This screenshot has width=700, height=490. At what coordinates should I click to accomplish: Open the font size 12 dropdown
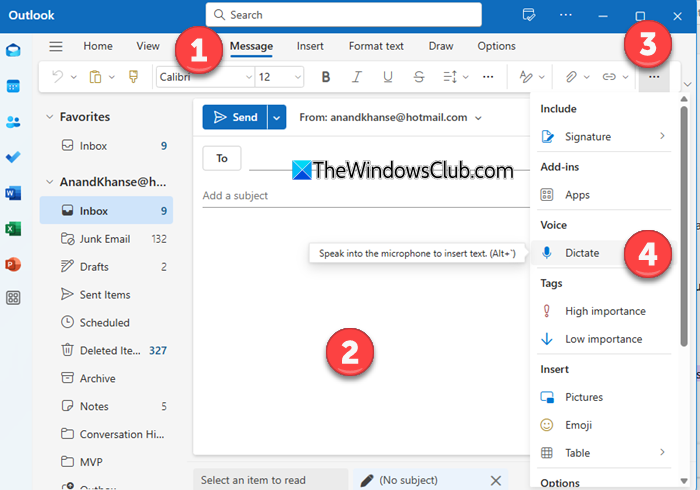coord(298,77)
